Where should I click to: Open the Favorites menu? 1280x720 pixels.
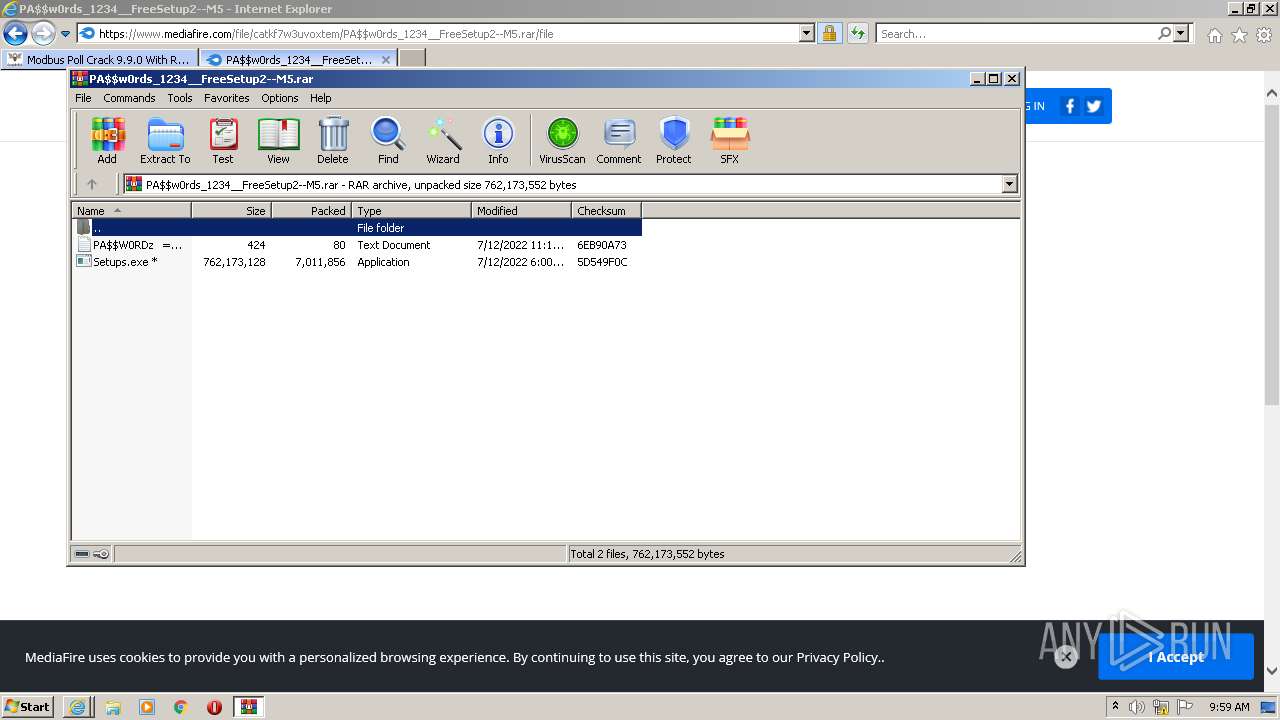click(227, 98)
